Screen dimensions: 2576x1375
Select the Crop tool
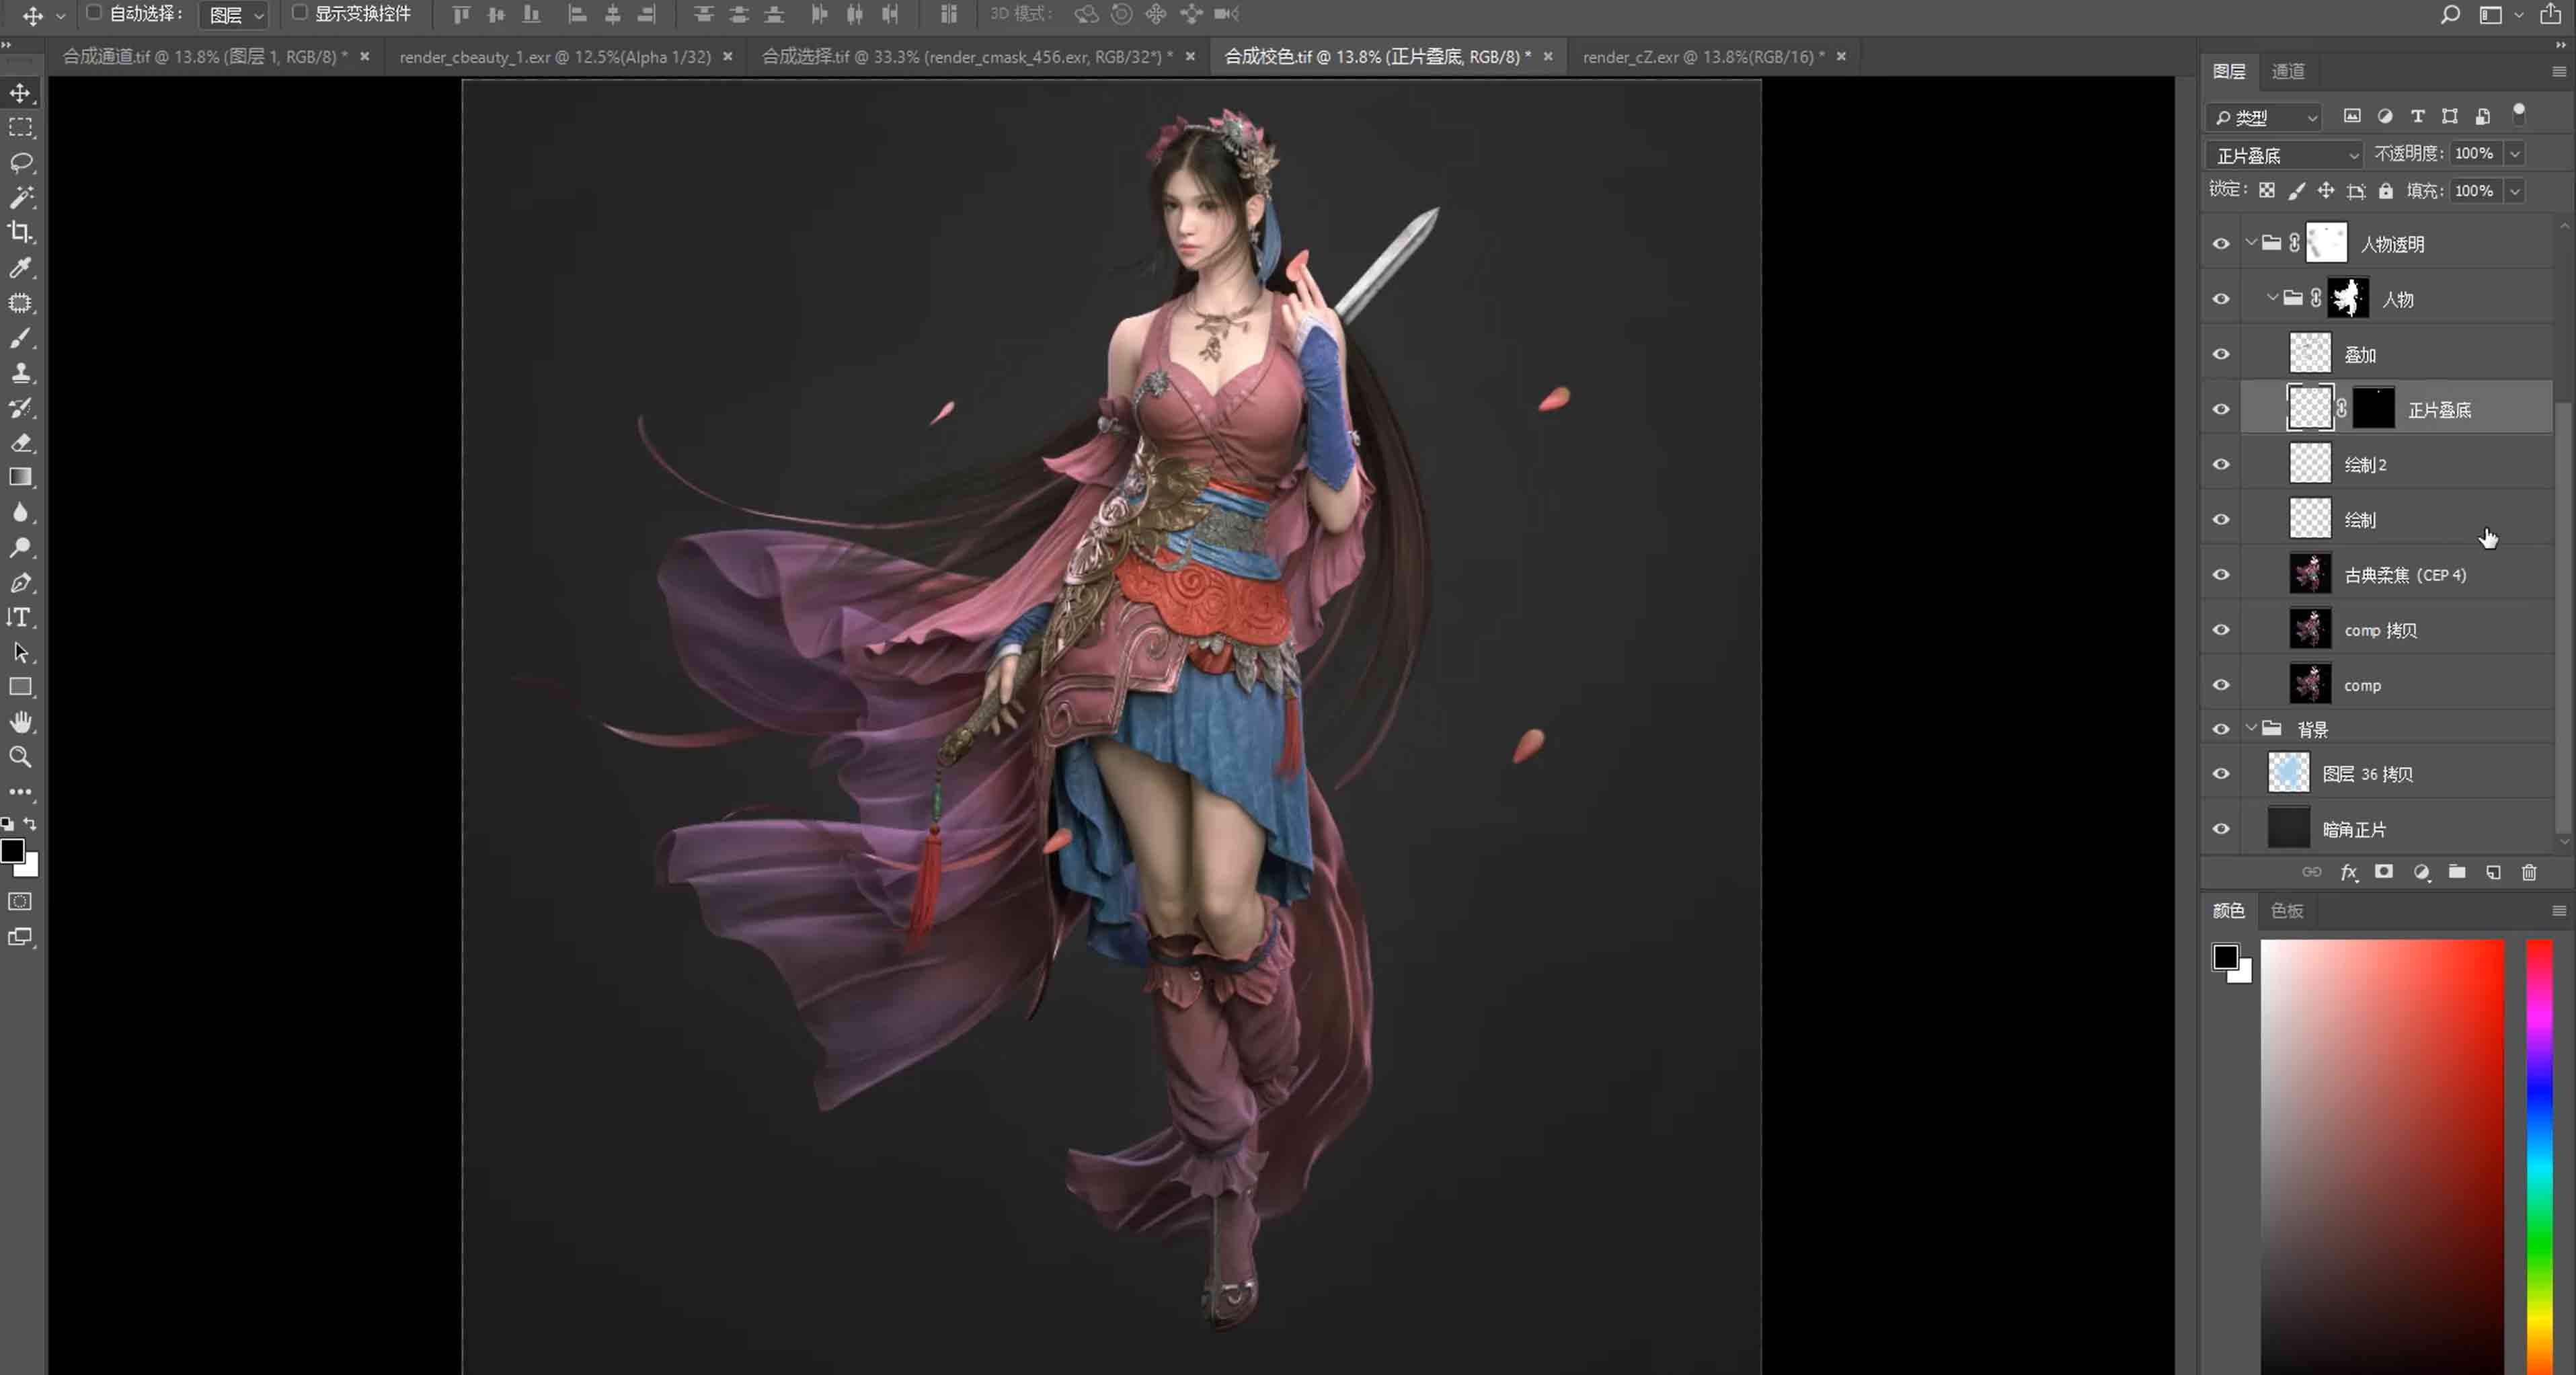21,233
